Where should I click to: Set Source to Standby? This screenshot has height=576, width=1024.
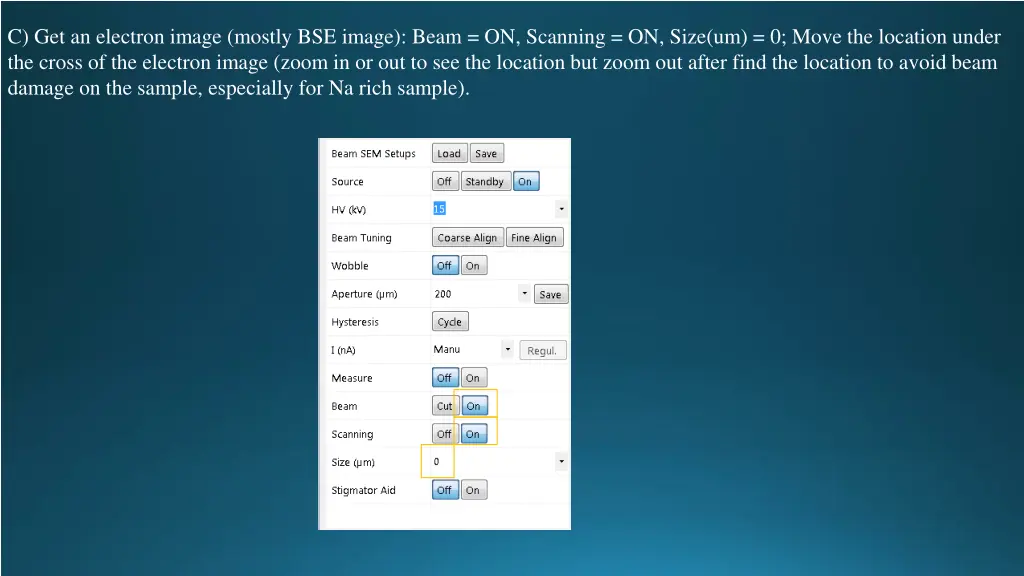coord(485,182)
